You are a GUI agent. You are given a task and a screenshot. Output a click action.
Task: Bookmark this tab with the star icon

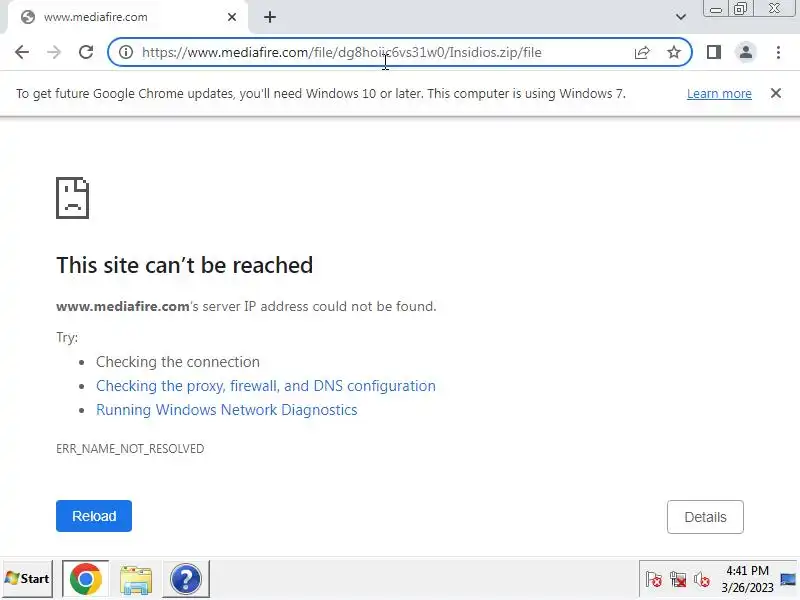click(674, 52)
